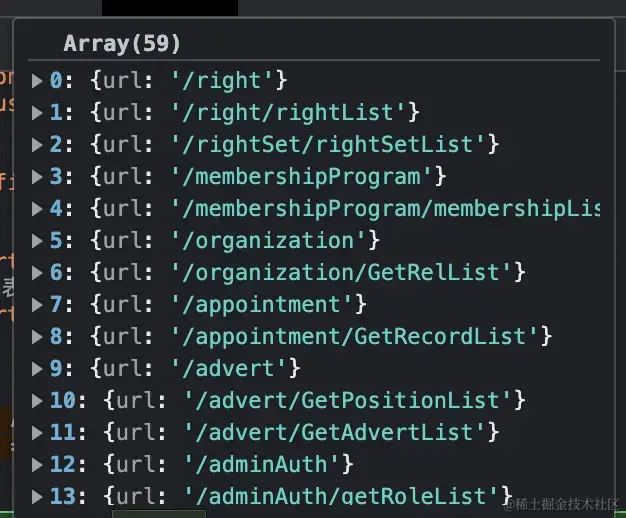
Task: Click index label 0: in the array
Action: coord(61,81)
